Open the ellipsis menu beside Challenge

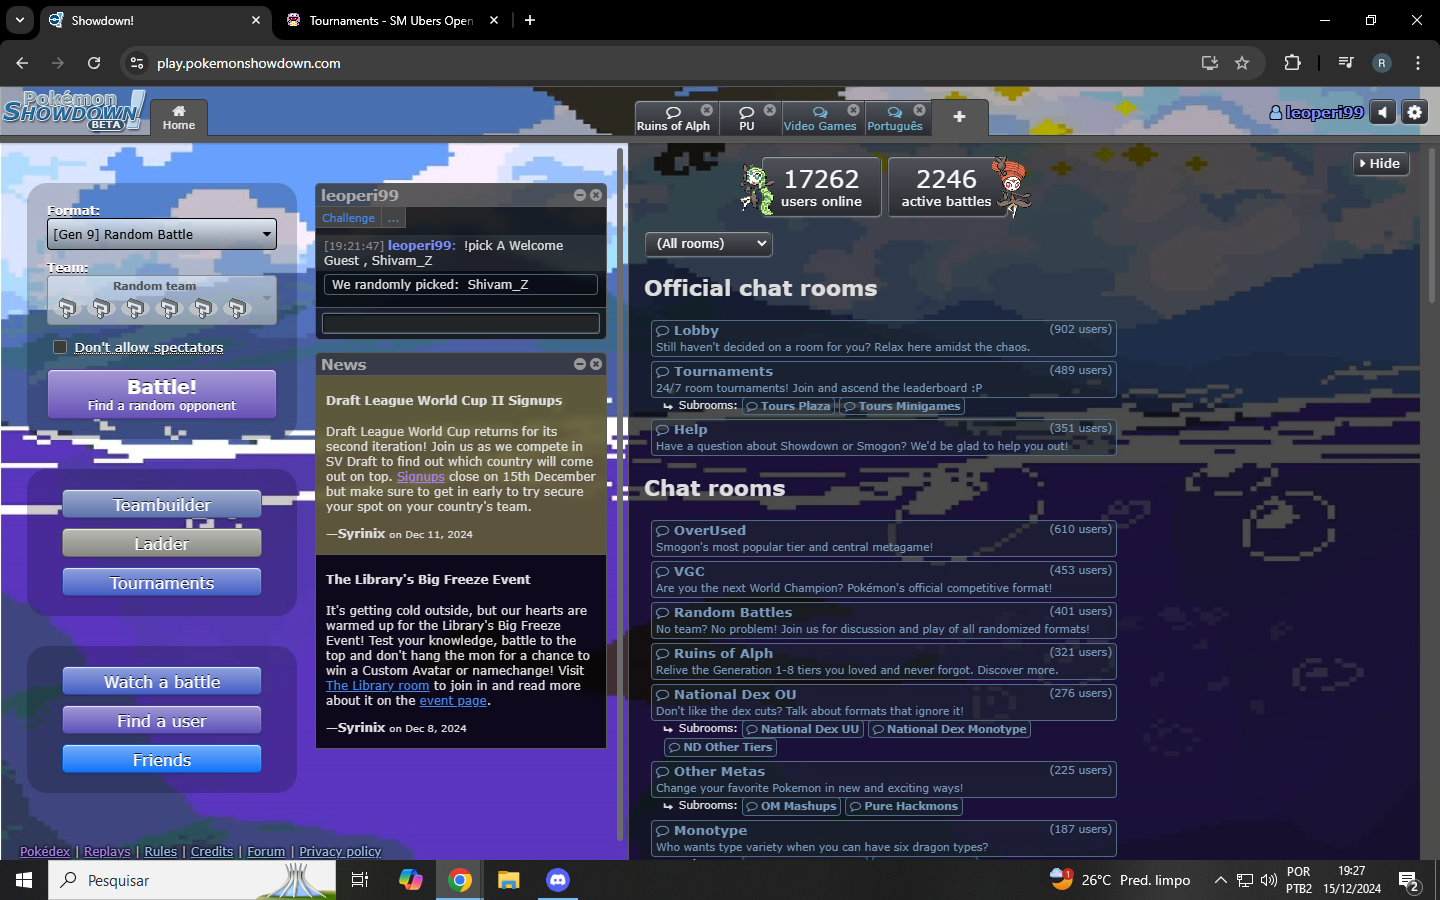[393, 218]
